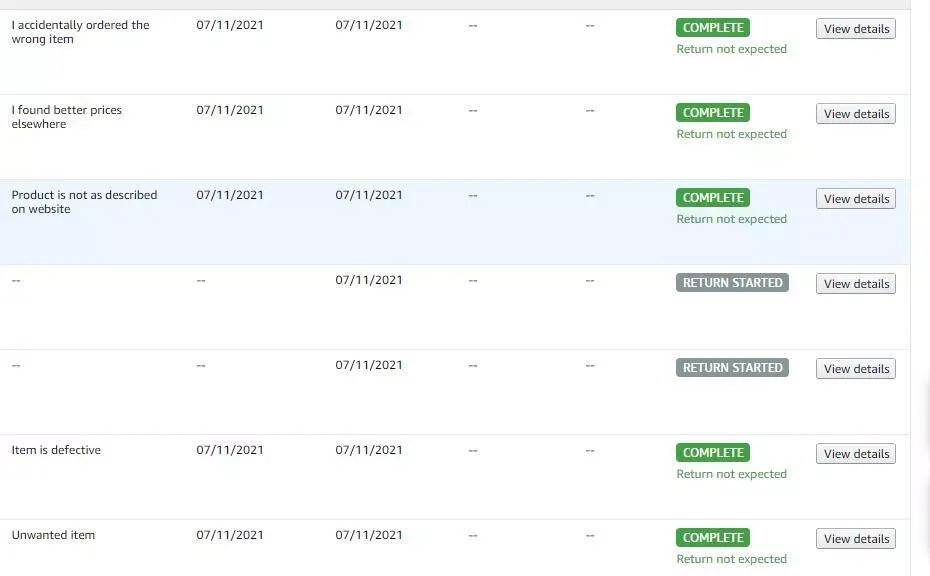Open View details of first Return Started row
The image size is (930, 576).
[856, 284]
